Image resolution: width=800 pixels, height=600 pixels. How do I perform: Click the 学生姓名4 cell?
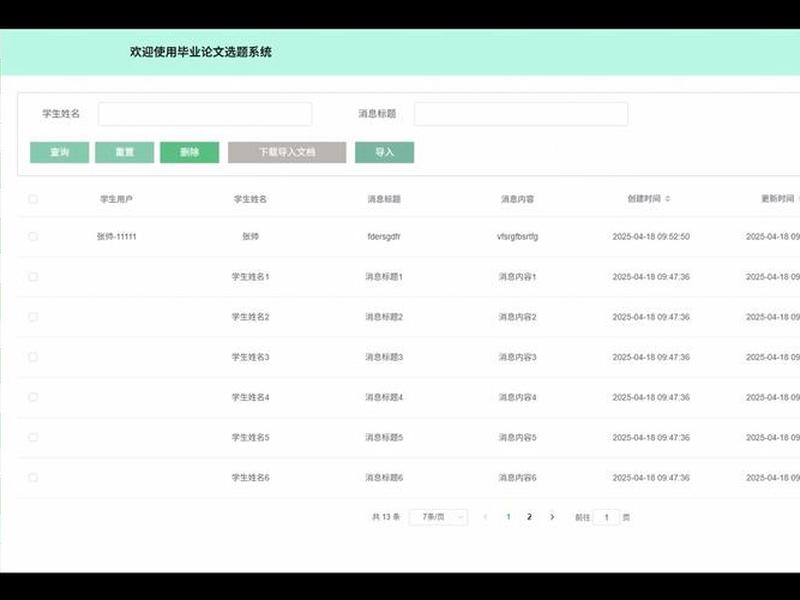coord(250,397)
